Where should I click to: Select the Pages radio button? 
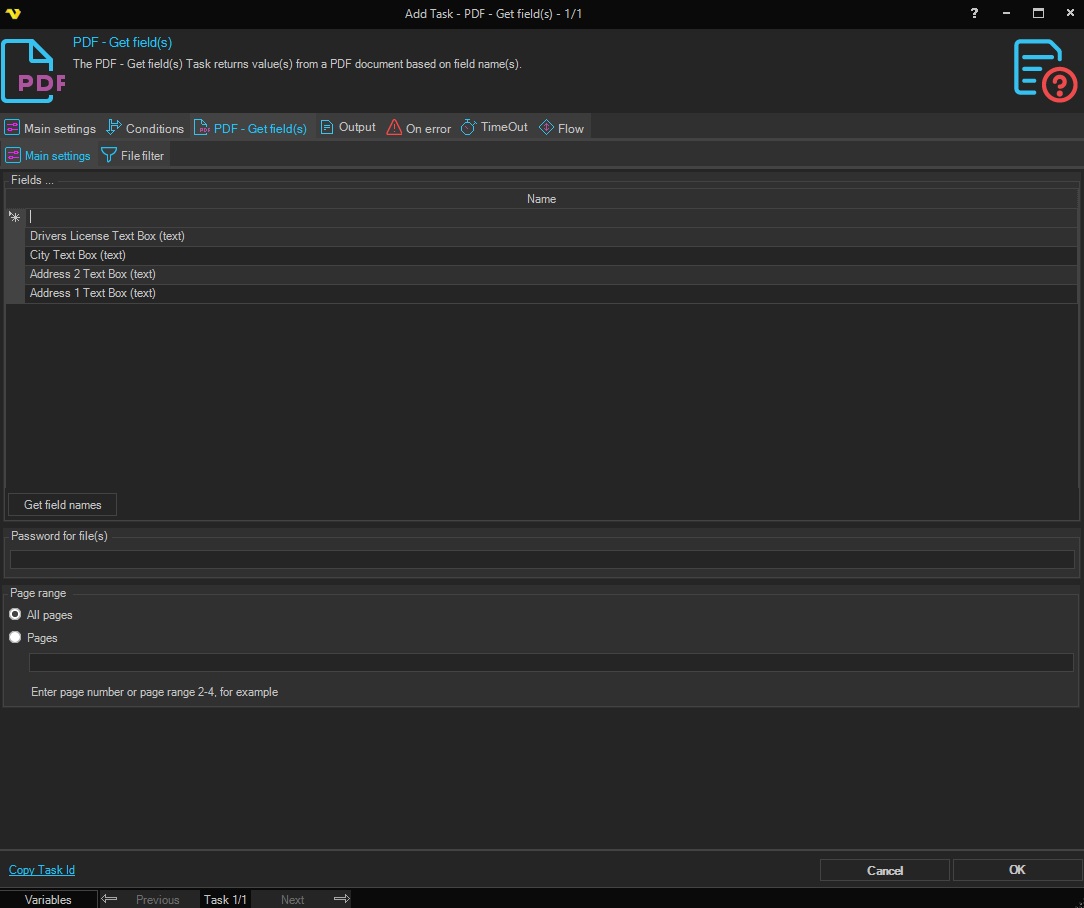pos(15,638)
